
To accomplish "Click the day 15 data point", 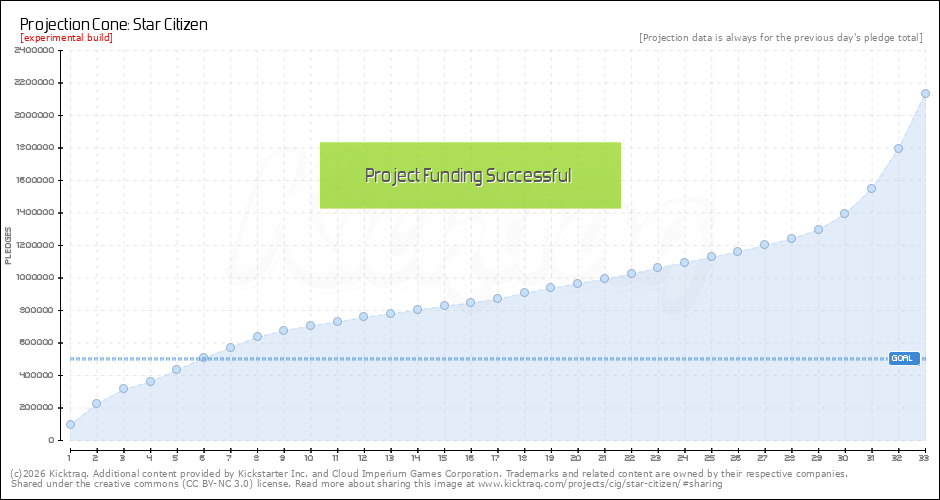I will click(444, 305).
